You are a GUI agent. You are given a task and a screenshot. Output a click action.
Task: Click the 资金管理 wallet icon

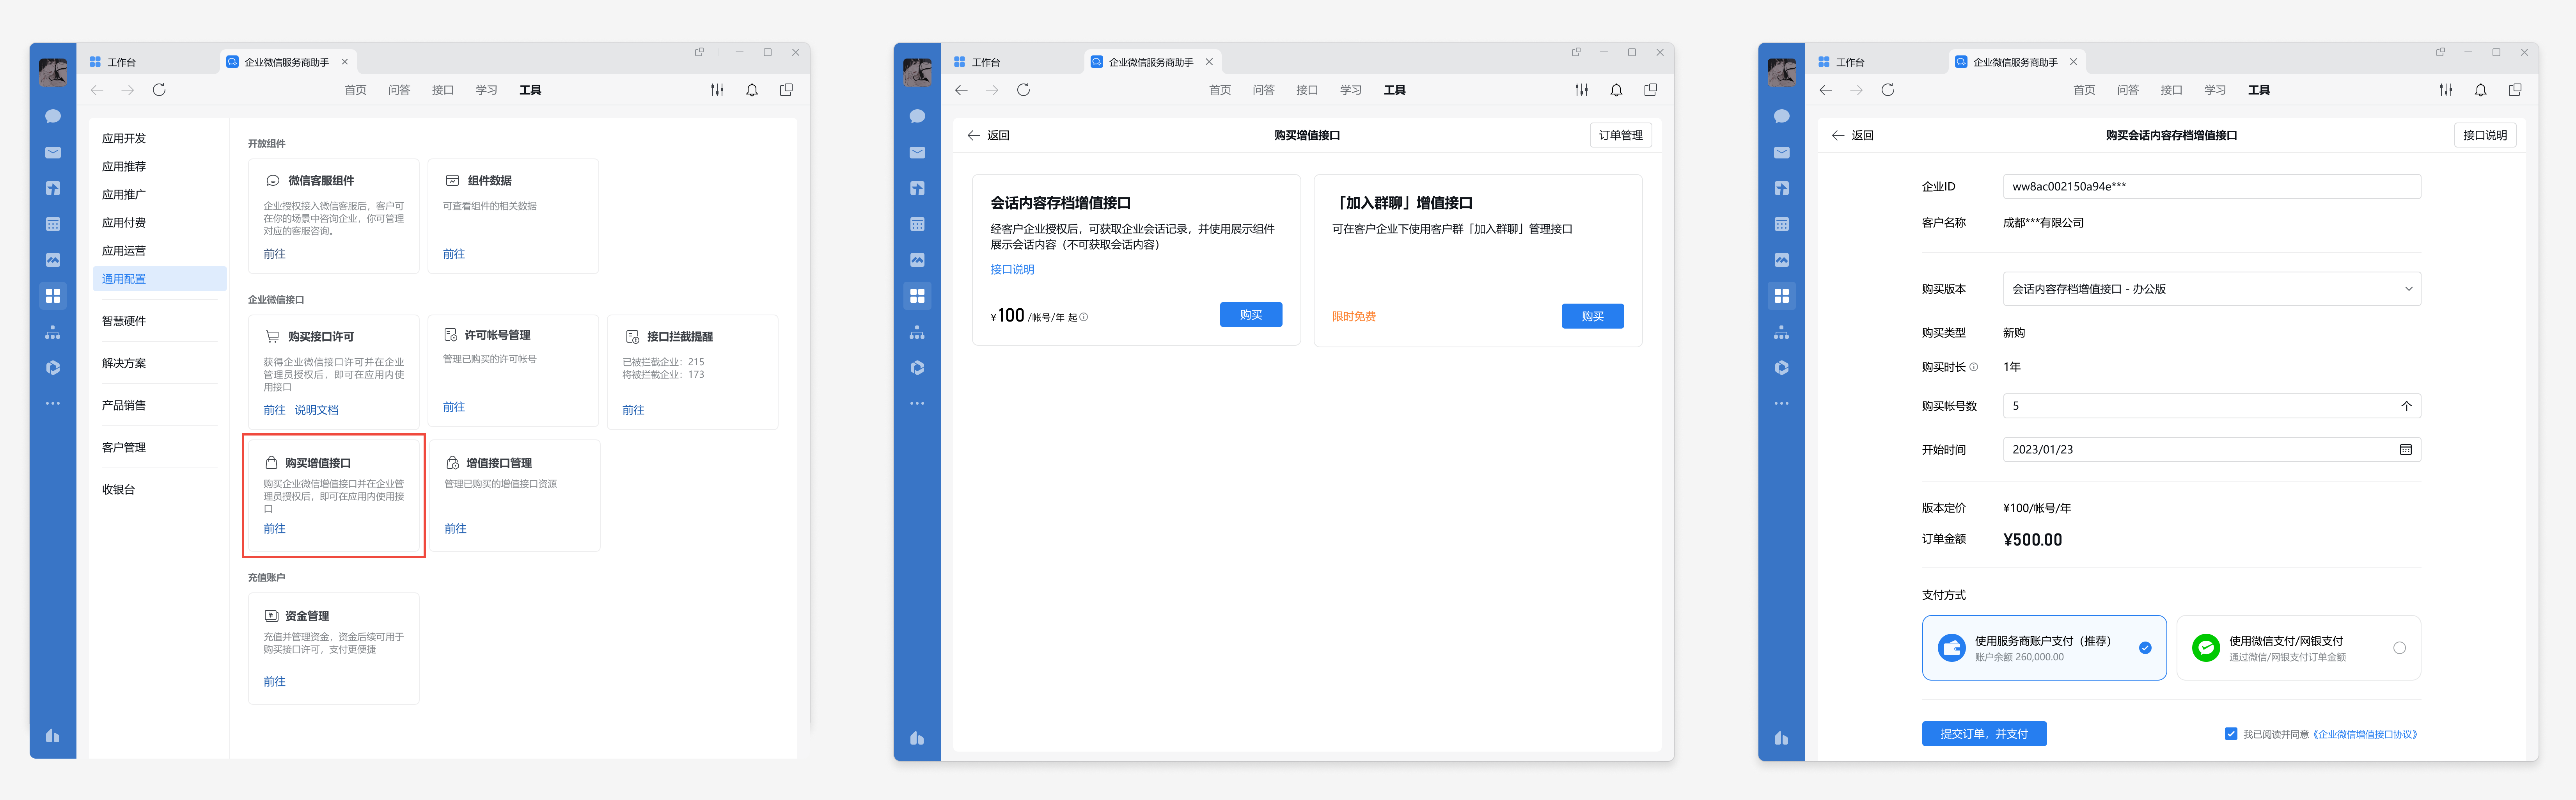click(271, 616)
